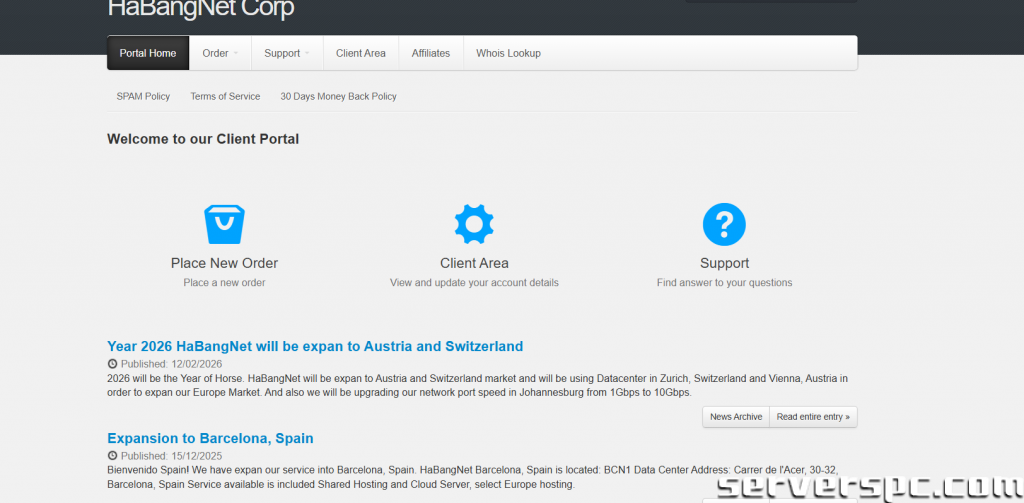Open the Whois Lookup page
Image resolution: width=1024 pixels, height=503 pixels.
tap(508, 53)
